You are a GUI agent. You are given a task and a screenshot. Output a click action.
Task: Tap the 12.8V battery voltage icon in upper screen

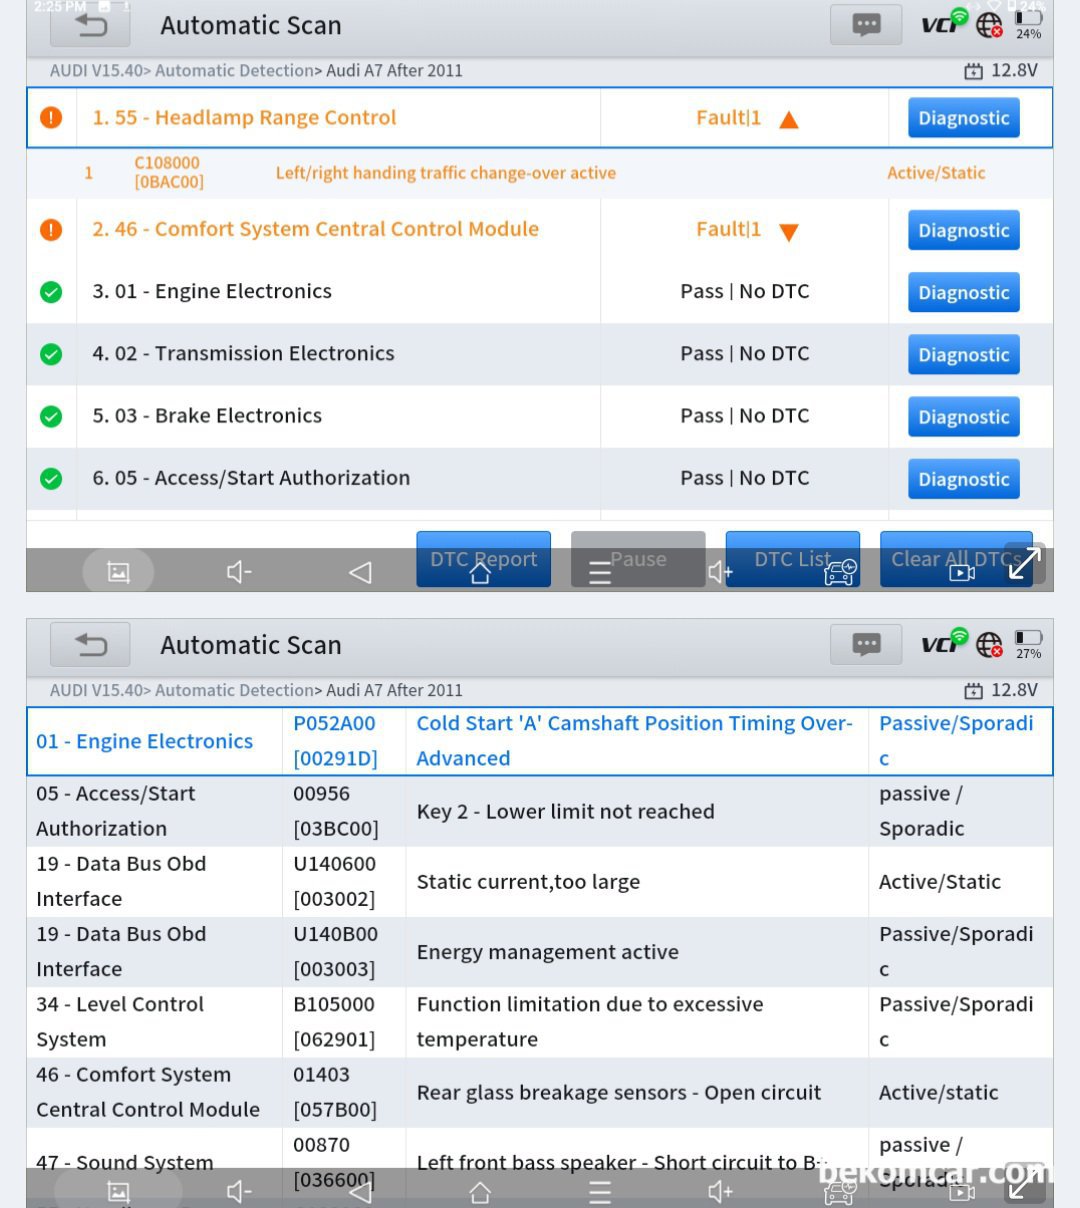[x=973, y=71]
